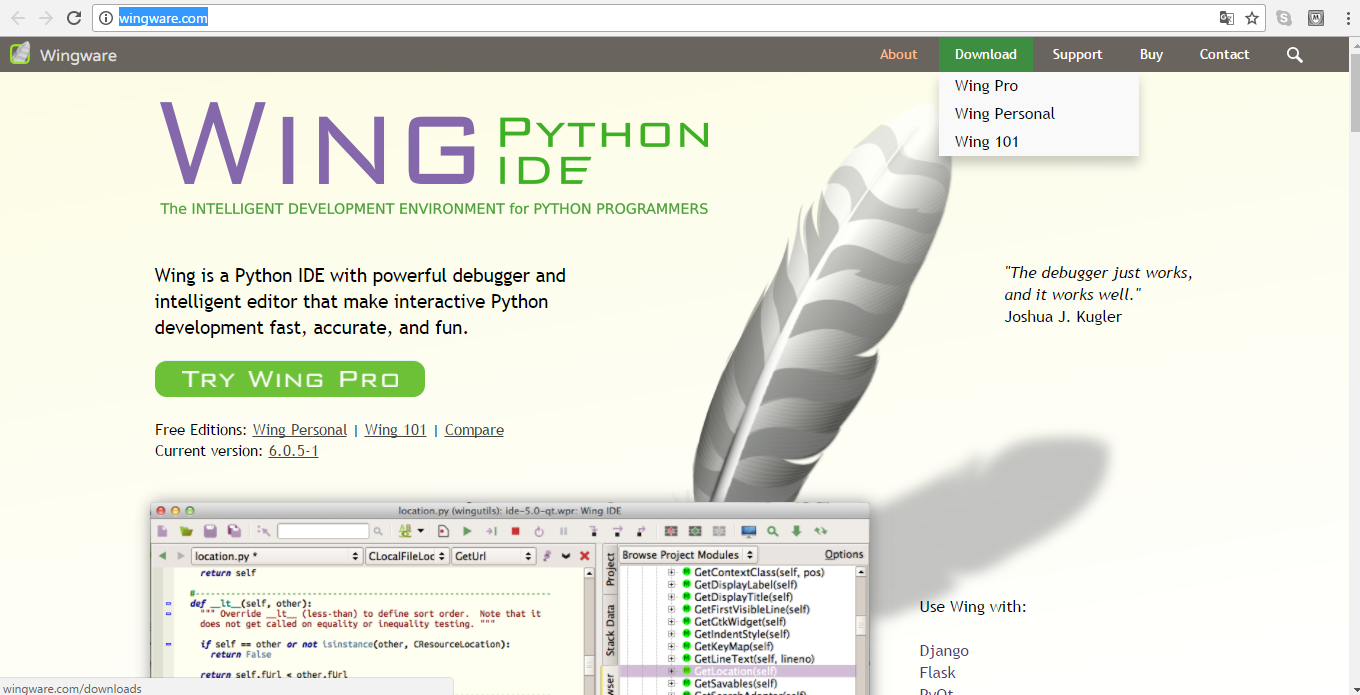Expand the GetIndentStyle(self) node

672,634
